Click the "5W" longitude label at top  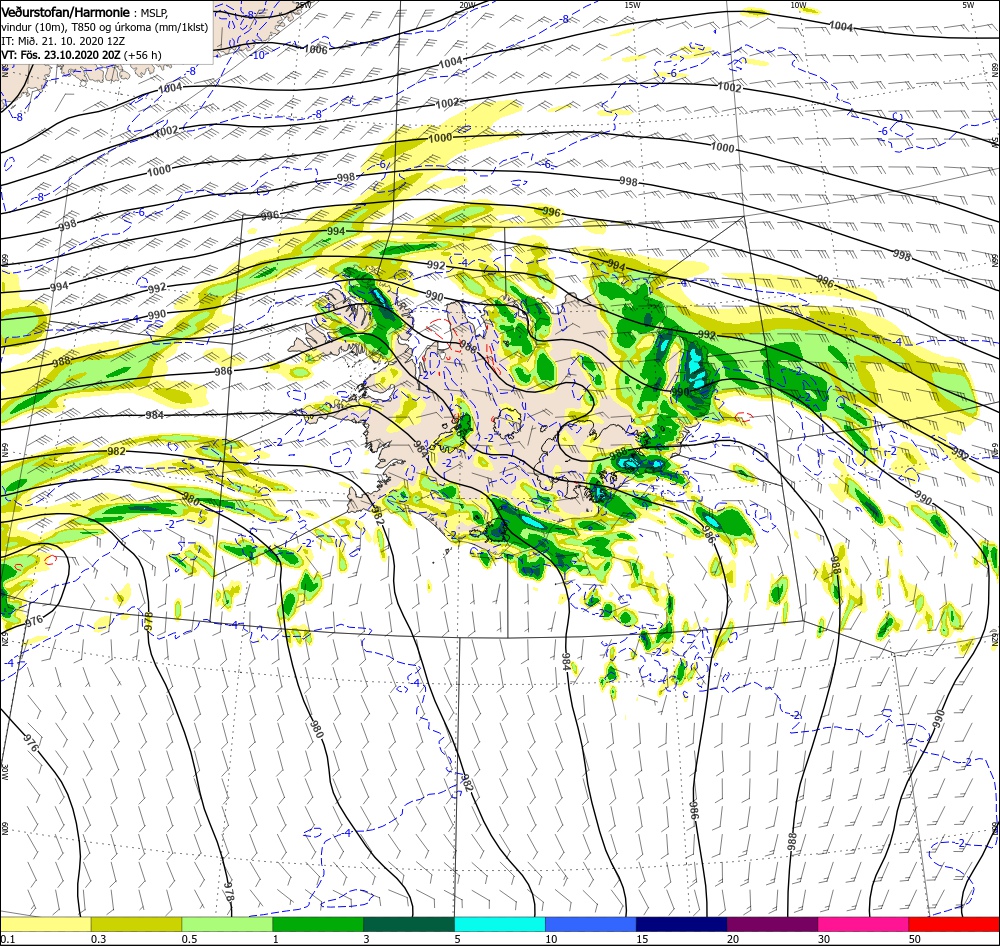click(969, 5)
